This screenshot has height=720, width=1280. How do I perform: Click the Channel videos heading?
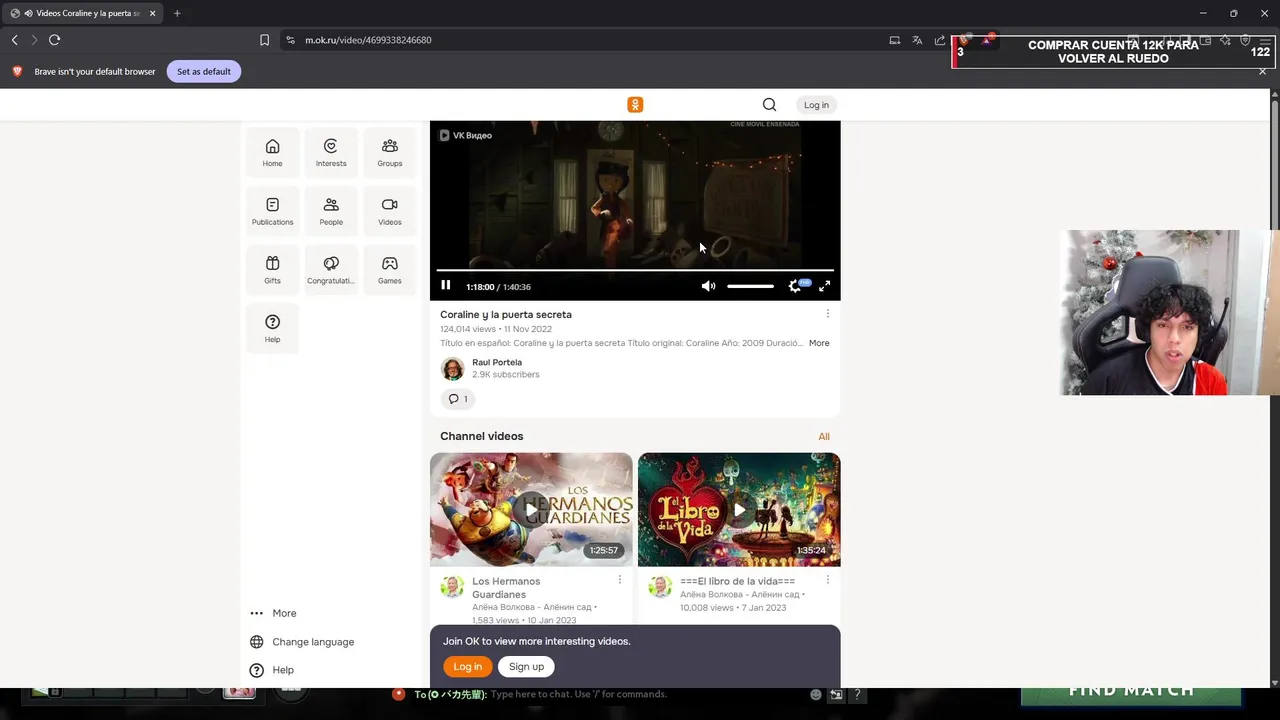coord(481,436)
